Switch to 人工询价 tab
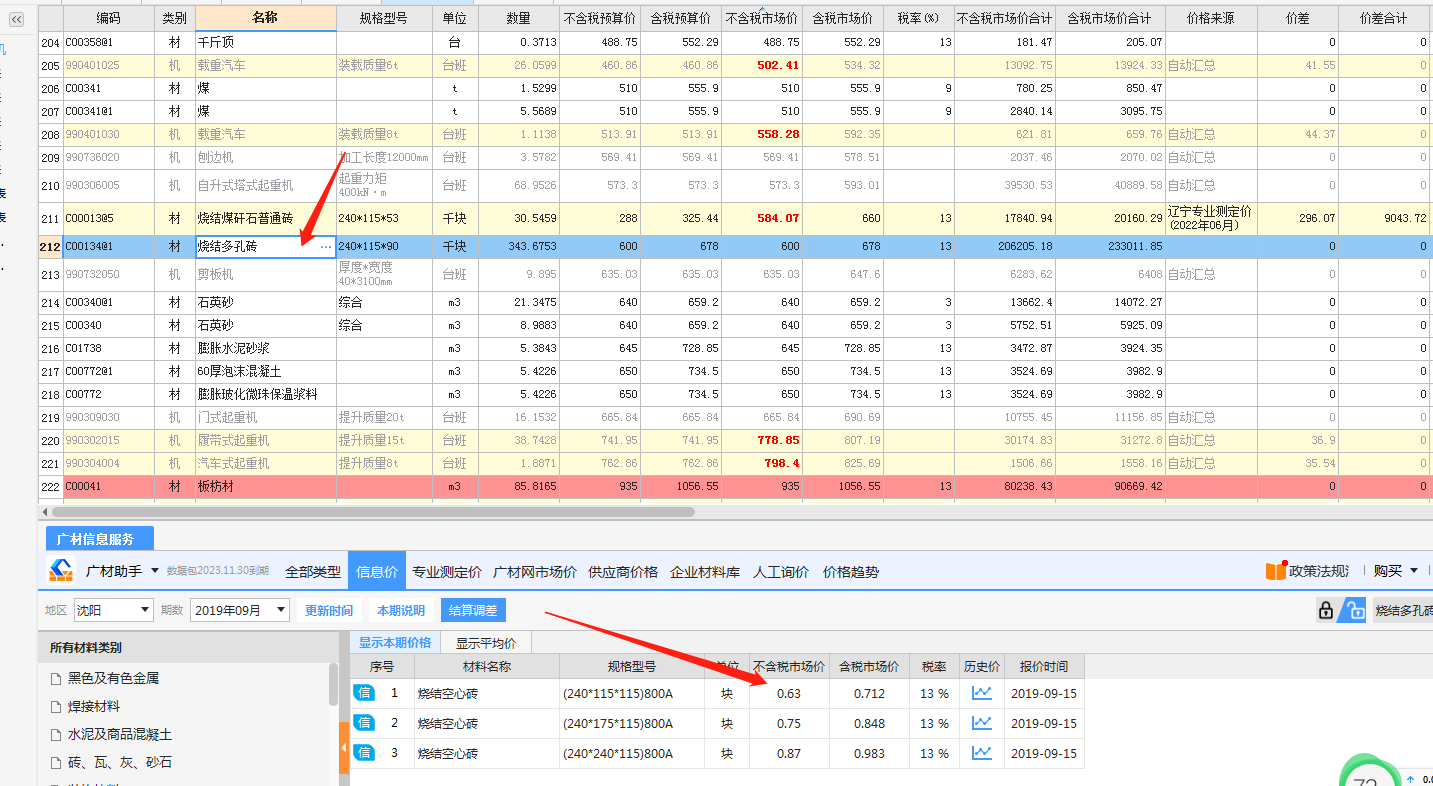 pyautogui.click(x=781, y=572)
